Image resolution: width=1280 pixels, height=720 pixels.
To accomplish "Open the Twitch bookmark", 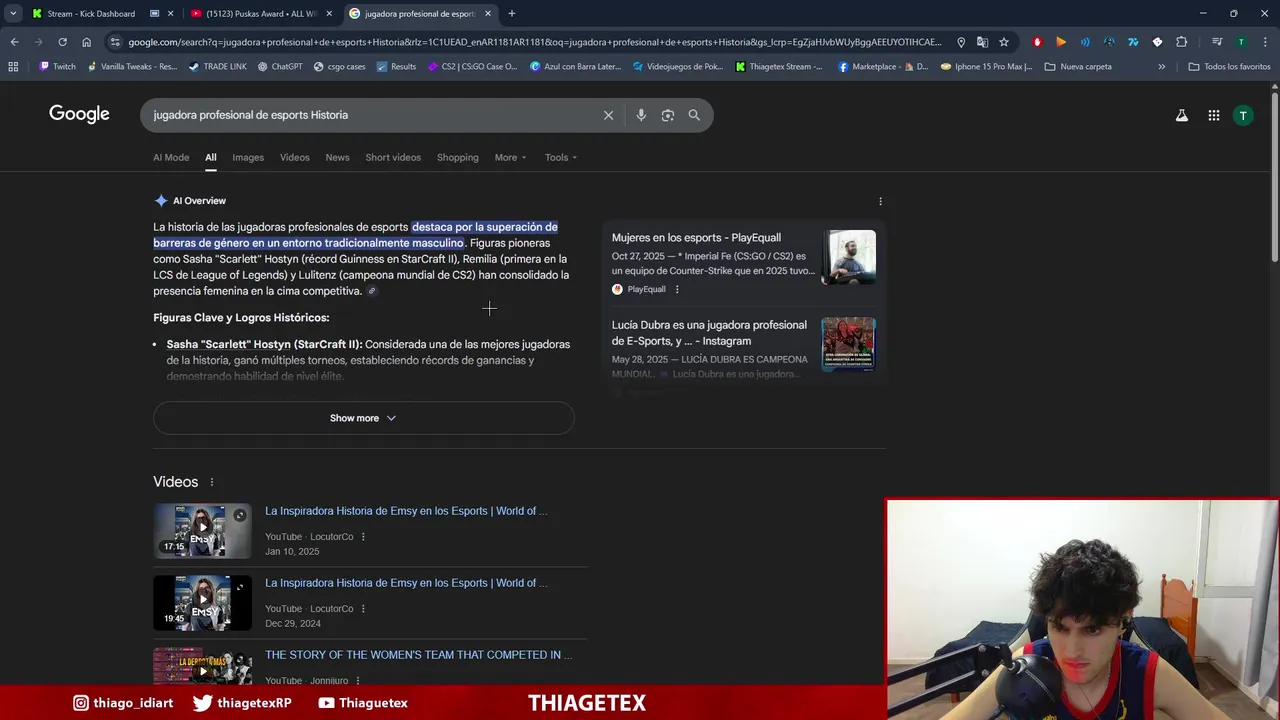I will (x=57, y=67).
